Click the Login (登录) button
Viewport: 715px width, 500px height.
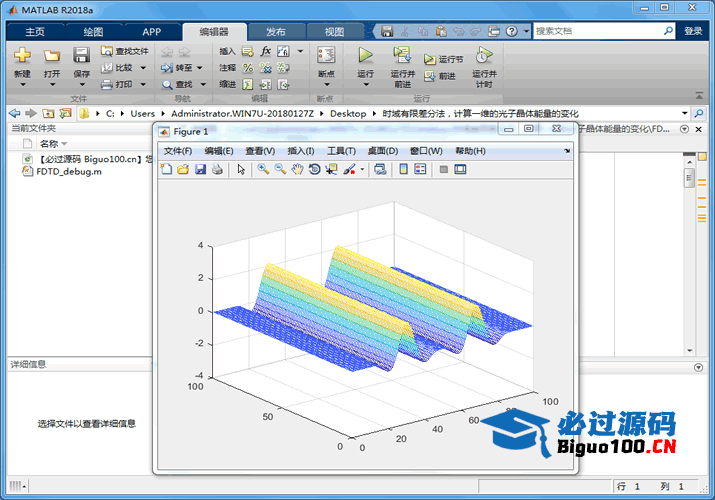(x=693, y=31)
